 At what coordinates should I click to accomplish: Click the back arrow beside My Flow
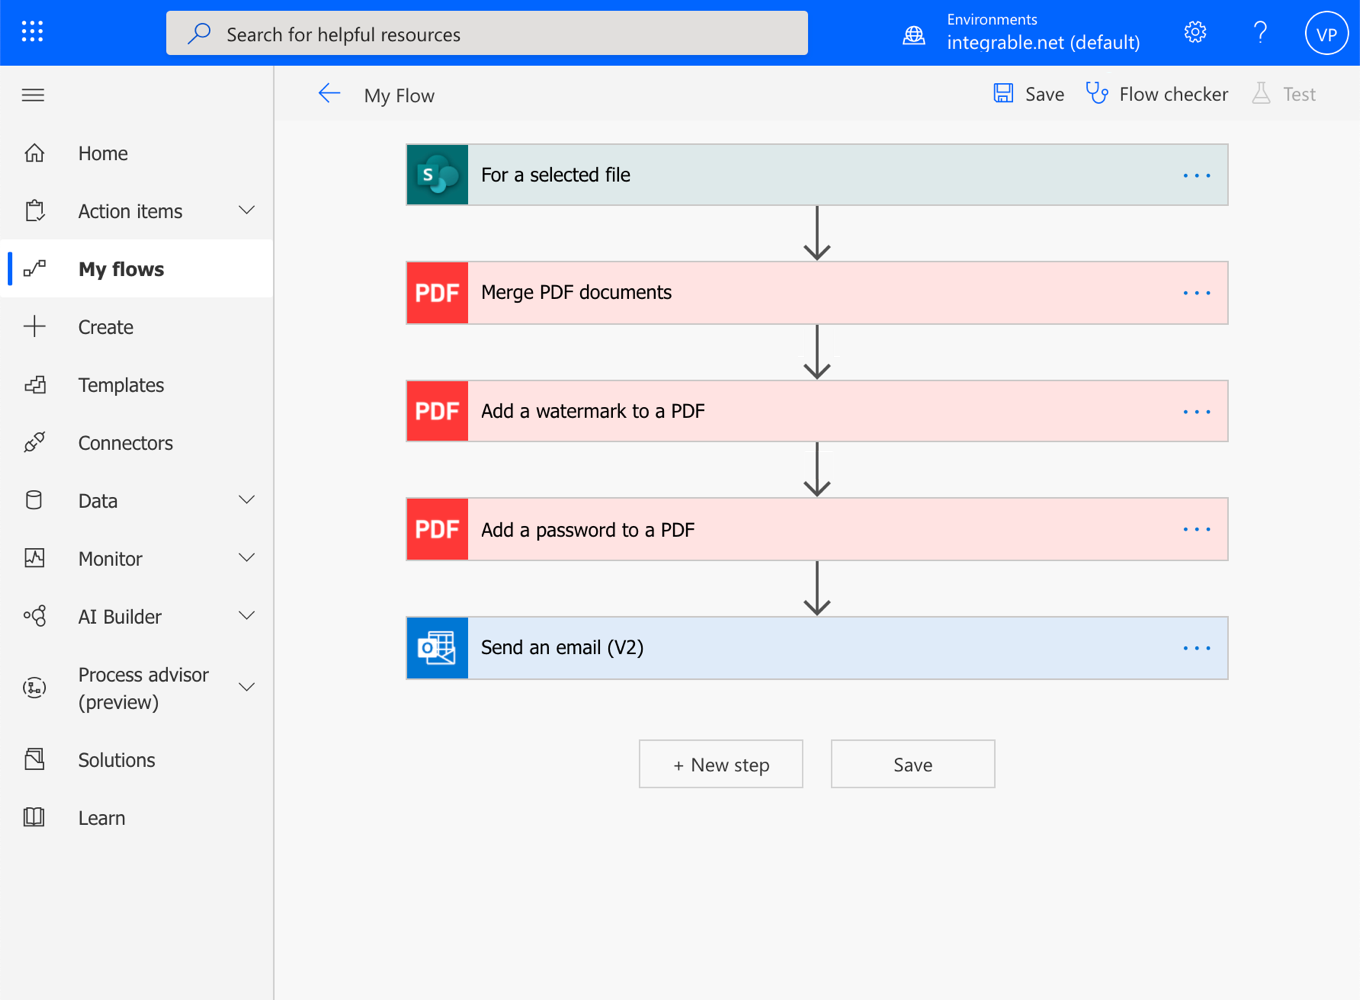tap(329, 94)
